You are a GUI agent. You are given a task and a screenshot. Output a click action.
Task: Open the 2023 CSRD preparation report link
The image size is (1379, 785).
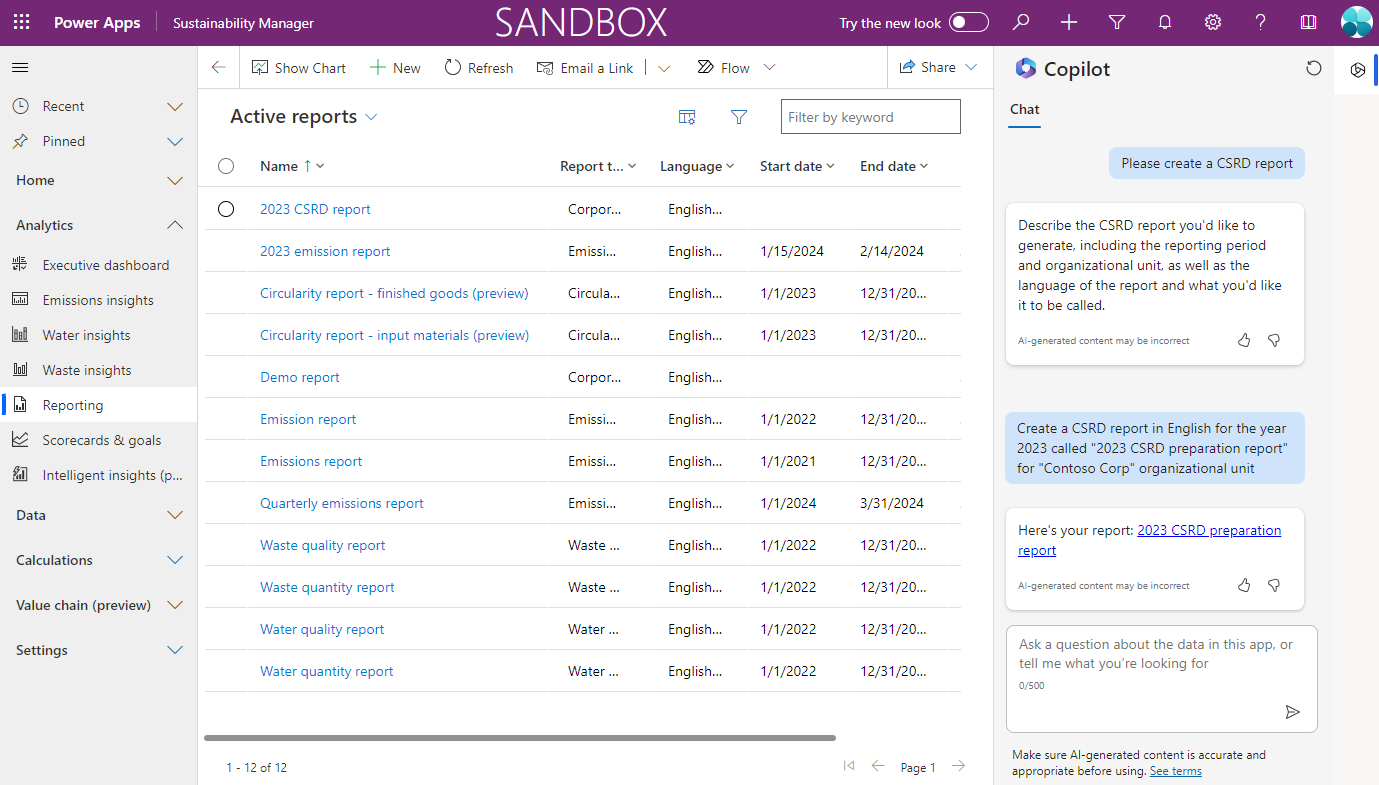click(1208, 531)
